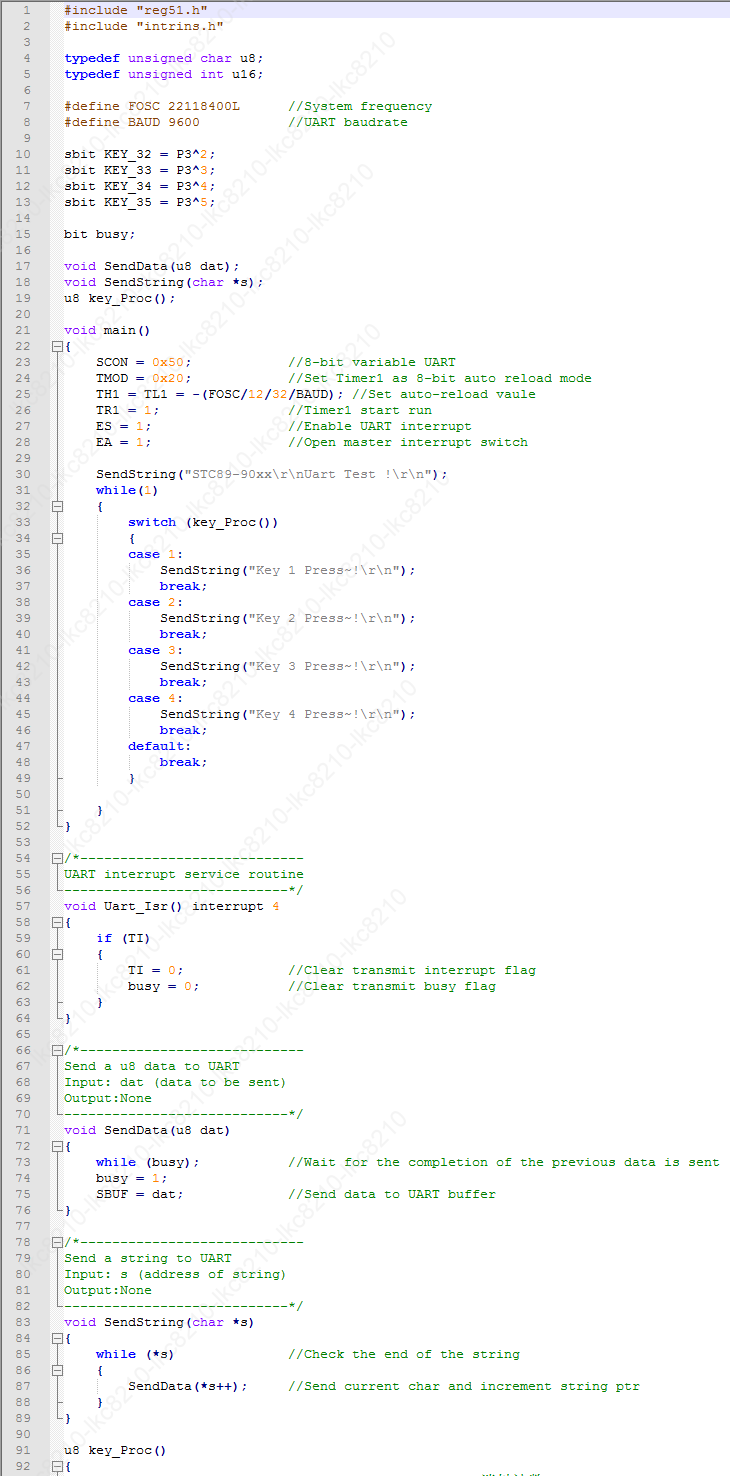Collapse the SendString function body fold at line 84

(56, 1338)
